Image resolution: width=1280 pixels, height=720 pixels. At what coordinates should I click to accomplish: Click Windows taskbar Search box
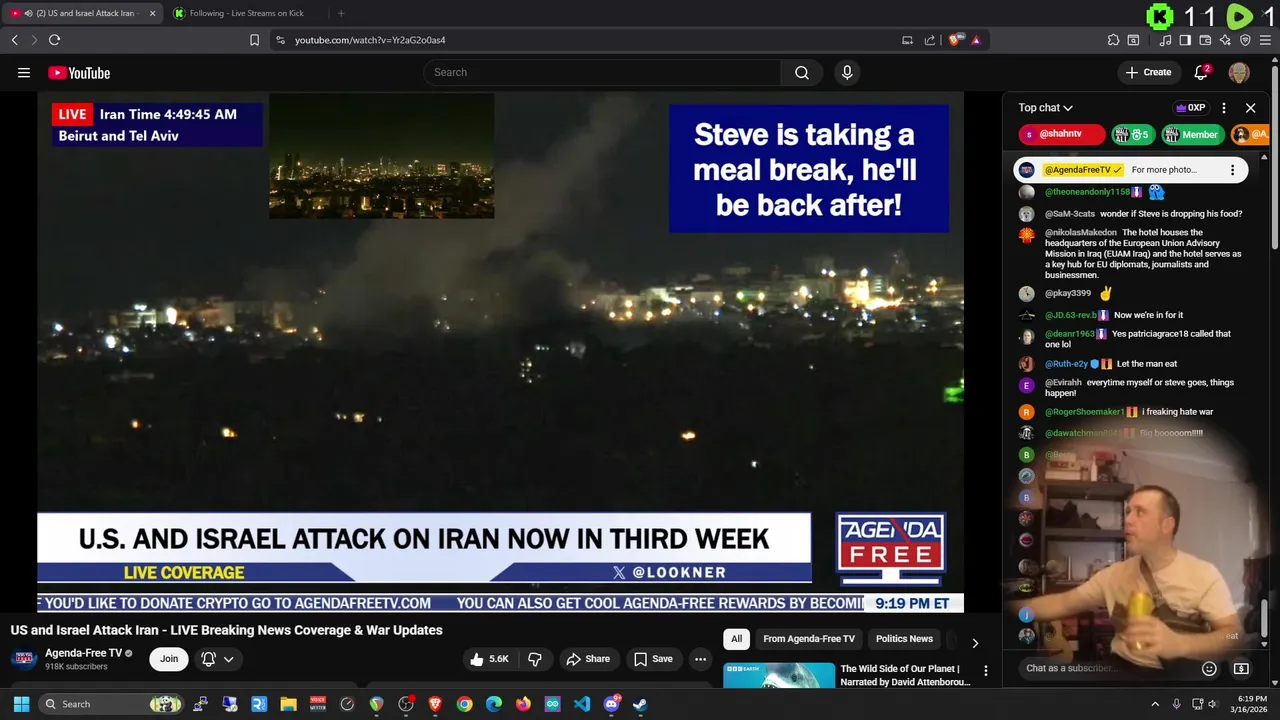112,704
